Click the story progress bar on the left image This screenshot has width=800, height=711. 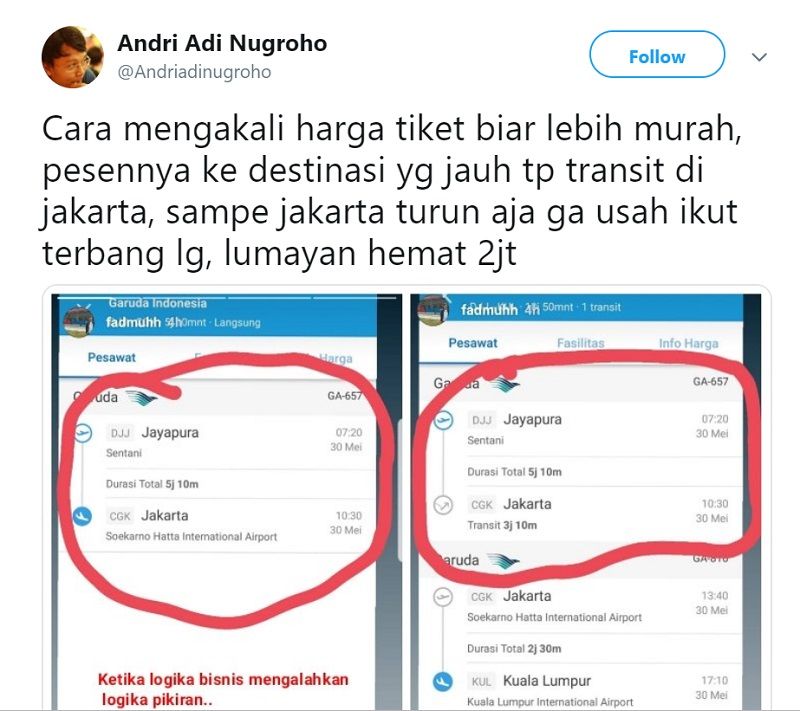tap(228, 297)
